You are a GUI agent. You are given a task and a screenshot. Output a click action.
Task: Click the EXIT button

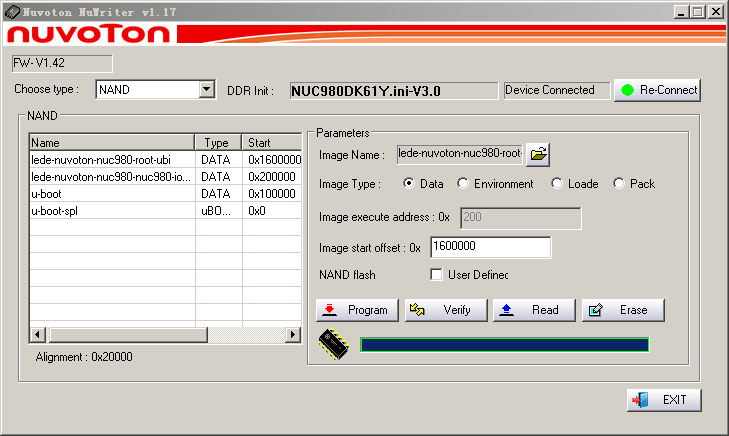click(x=664, y=400)
